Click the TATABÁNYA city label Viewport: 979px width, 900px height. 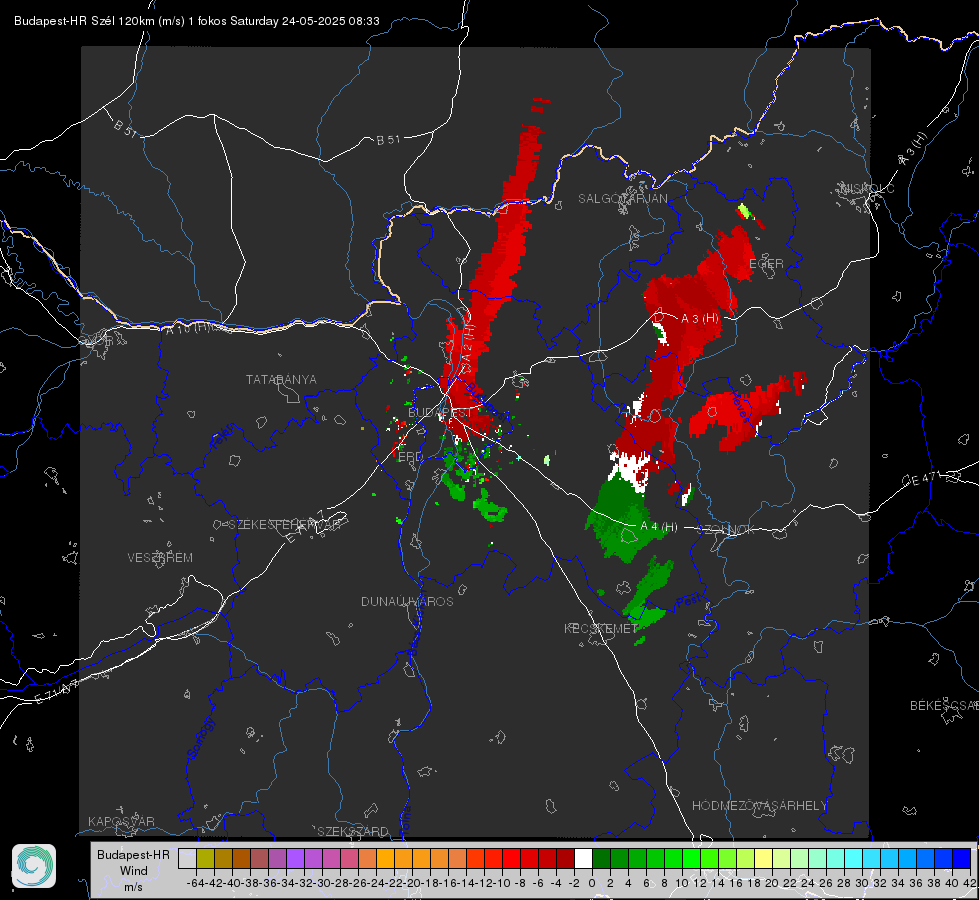281,379
